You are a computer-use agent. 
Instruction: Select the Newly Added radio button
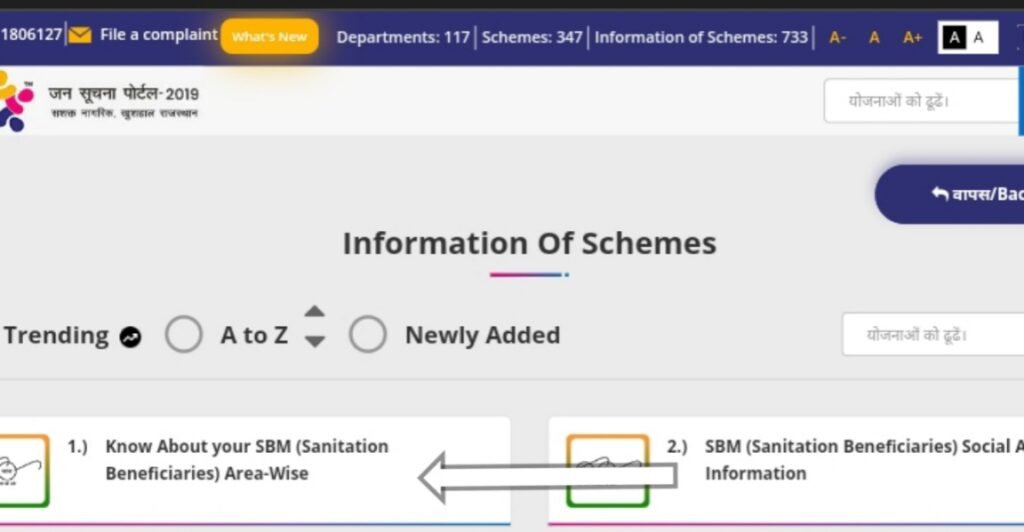coord(368,334)
